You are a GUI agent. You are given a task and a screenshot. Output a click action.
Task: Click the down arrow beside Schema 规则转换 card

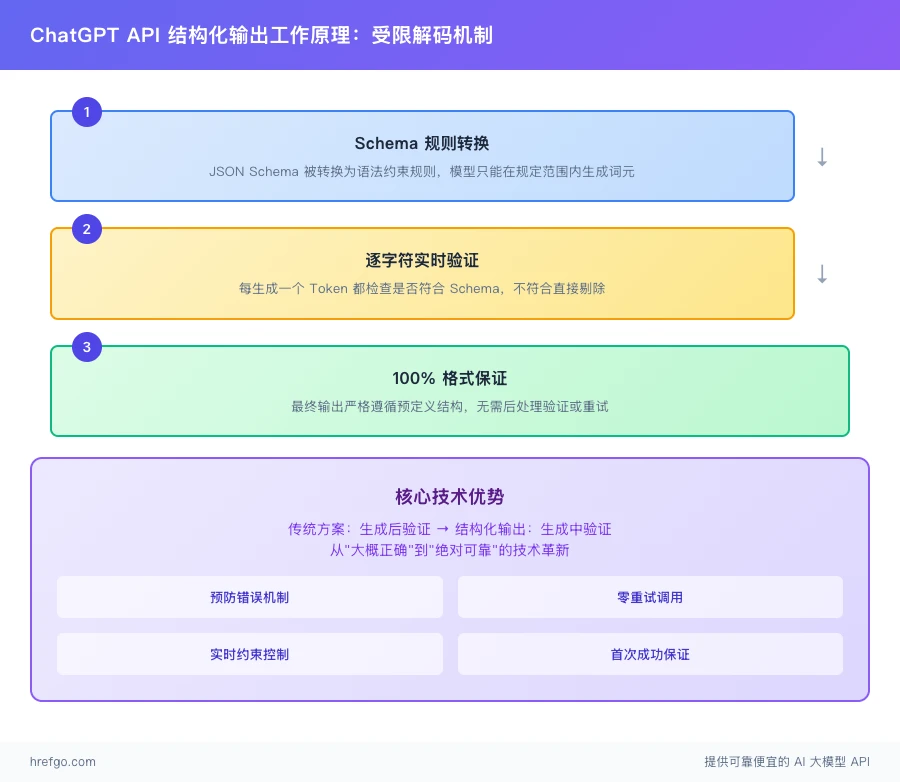[822, 157]
